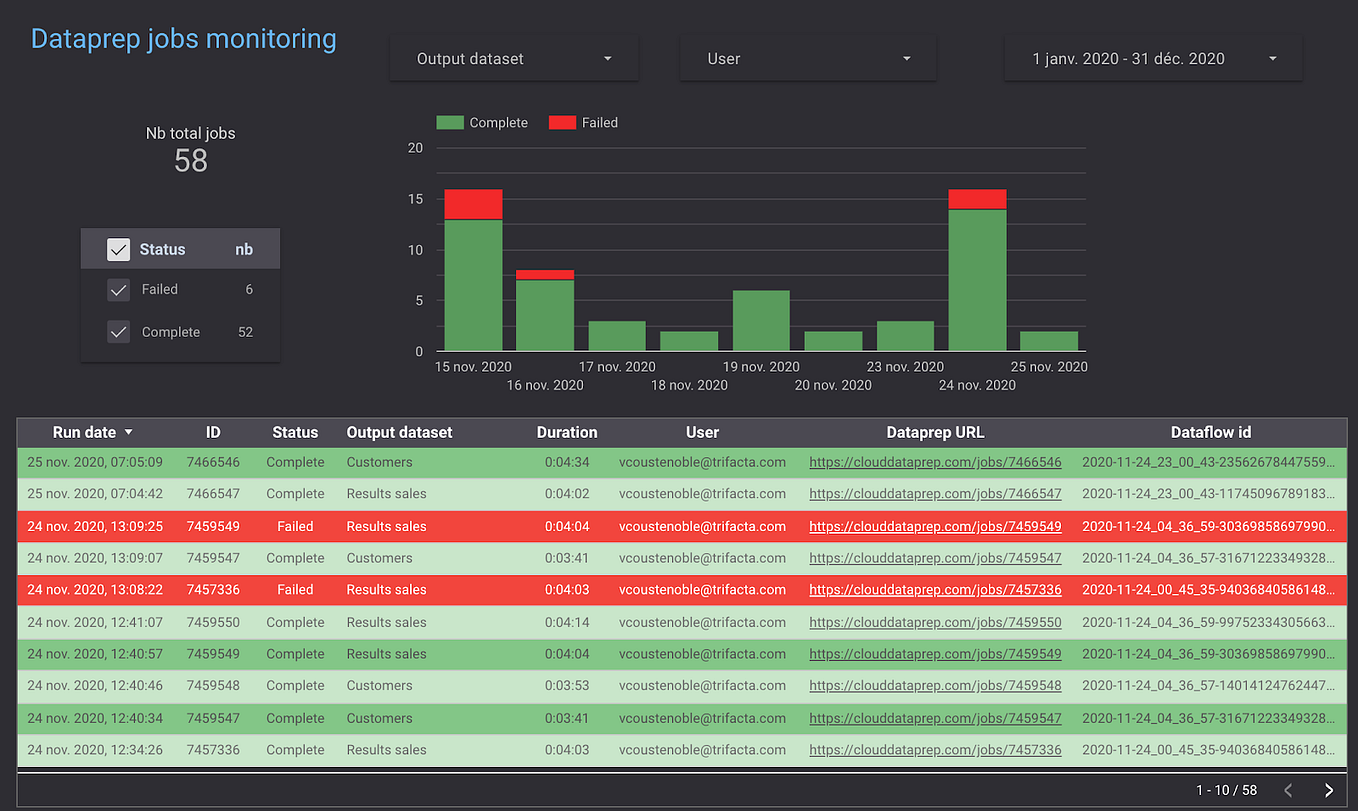Click the previous page arrow

[x=1287, y=790]
